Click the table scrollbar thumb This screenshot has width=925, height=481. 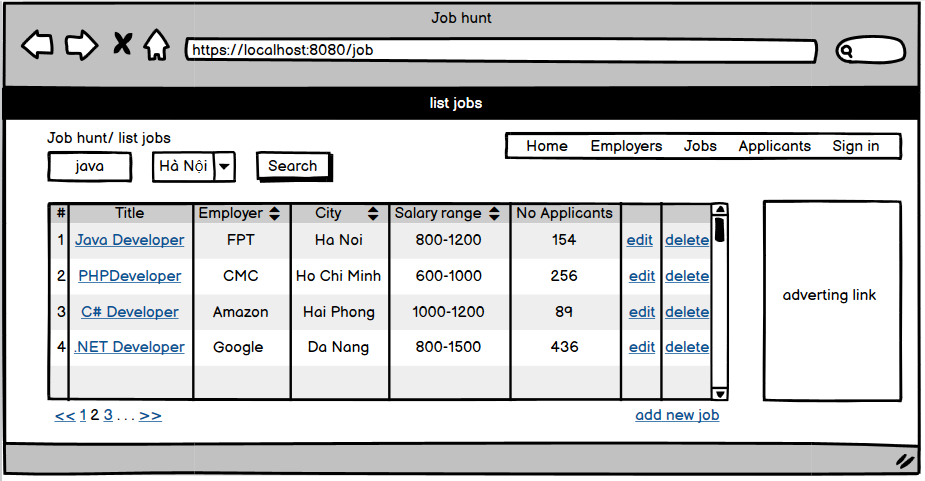coord(719,230)
